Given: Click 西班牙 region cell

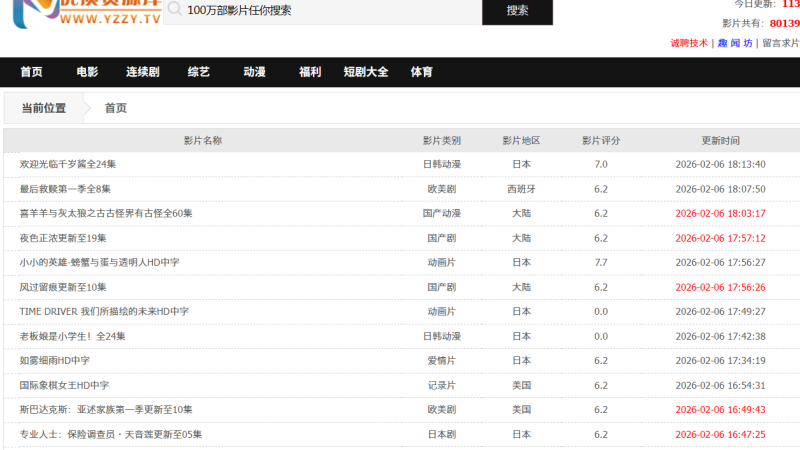Looking at the screenshot, I should coord(521,189).
